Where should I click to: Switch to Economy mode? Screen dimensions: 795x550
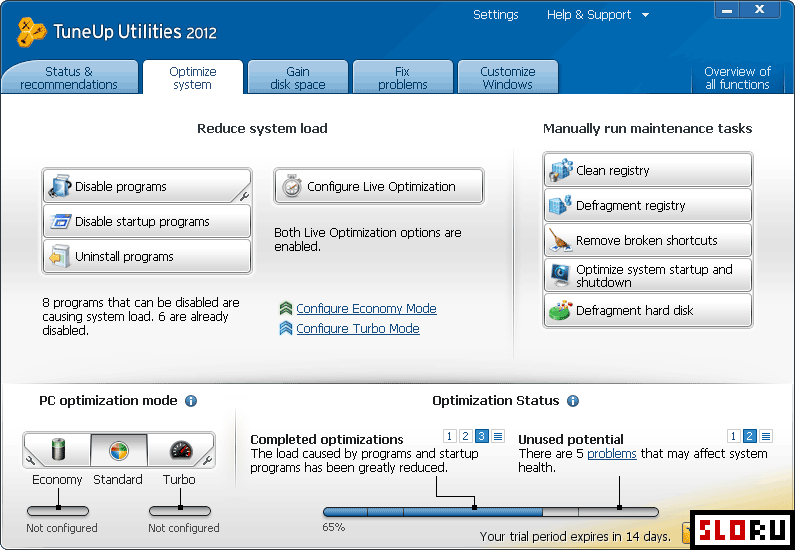(58, 450)
